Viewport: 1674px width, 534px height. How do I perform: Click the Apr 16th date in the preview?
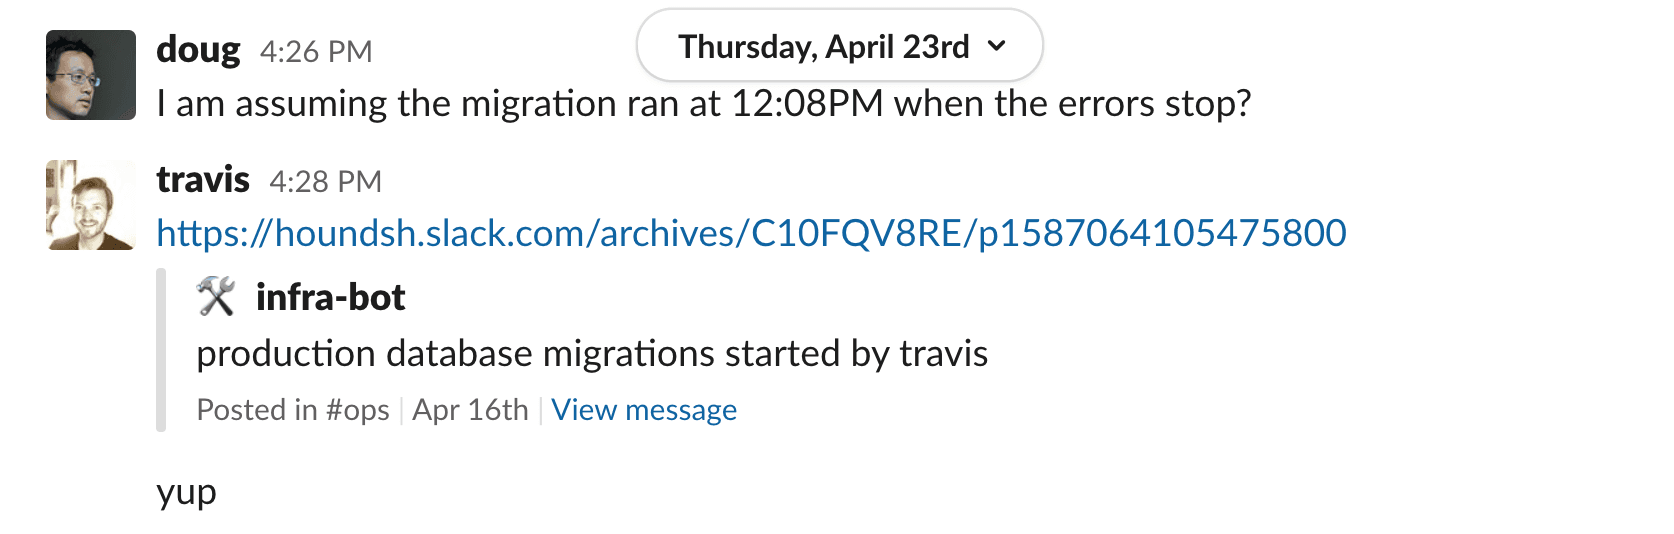pos(470,410)
